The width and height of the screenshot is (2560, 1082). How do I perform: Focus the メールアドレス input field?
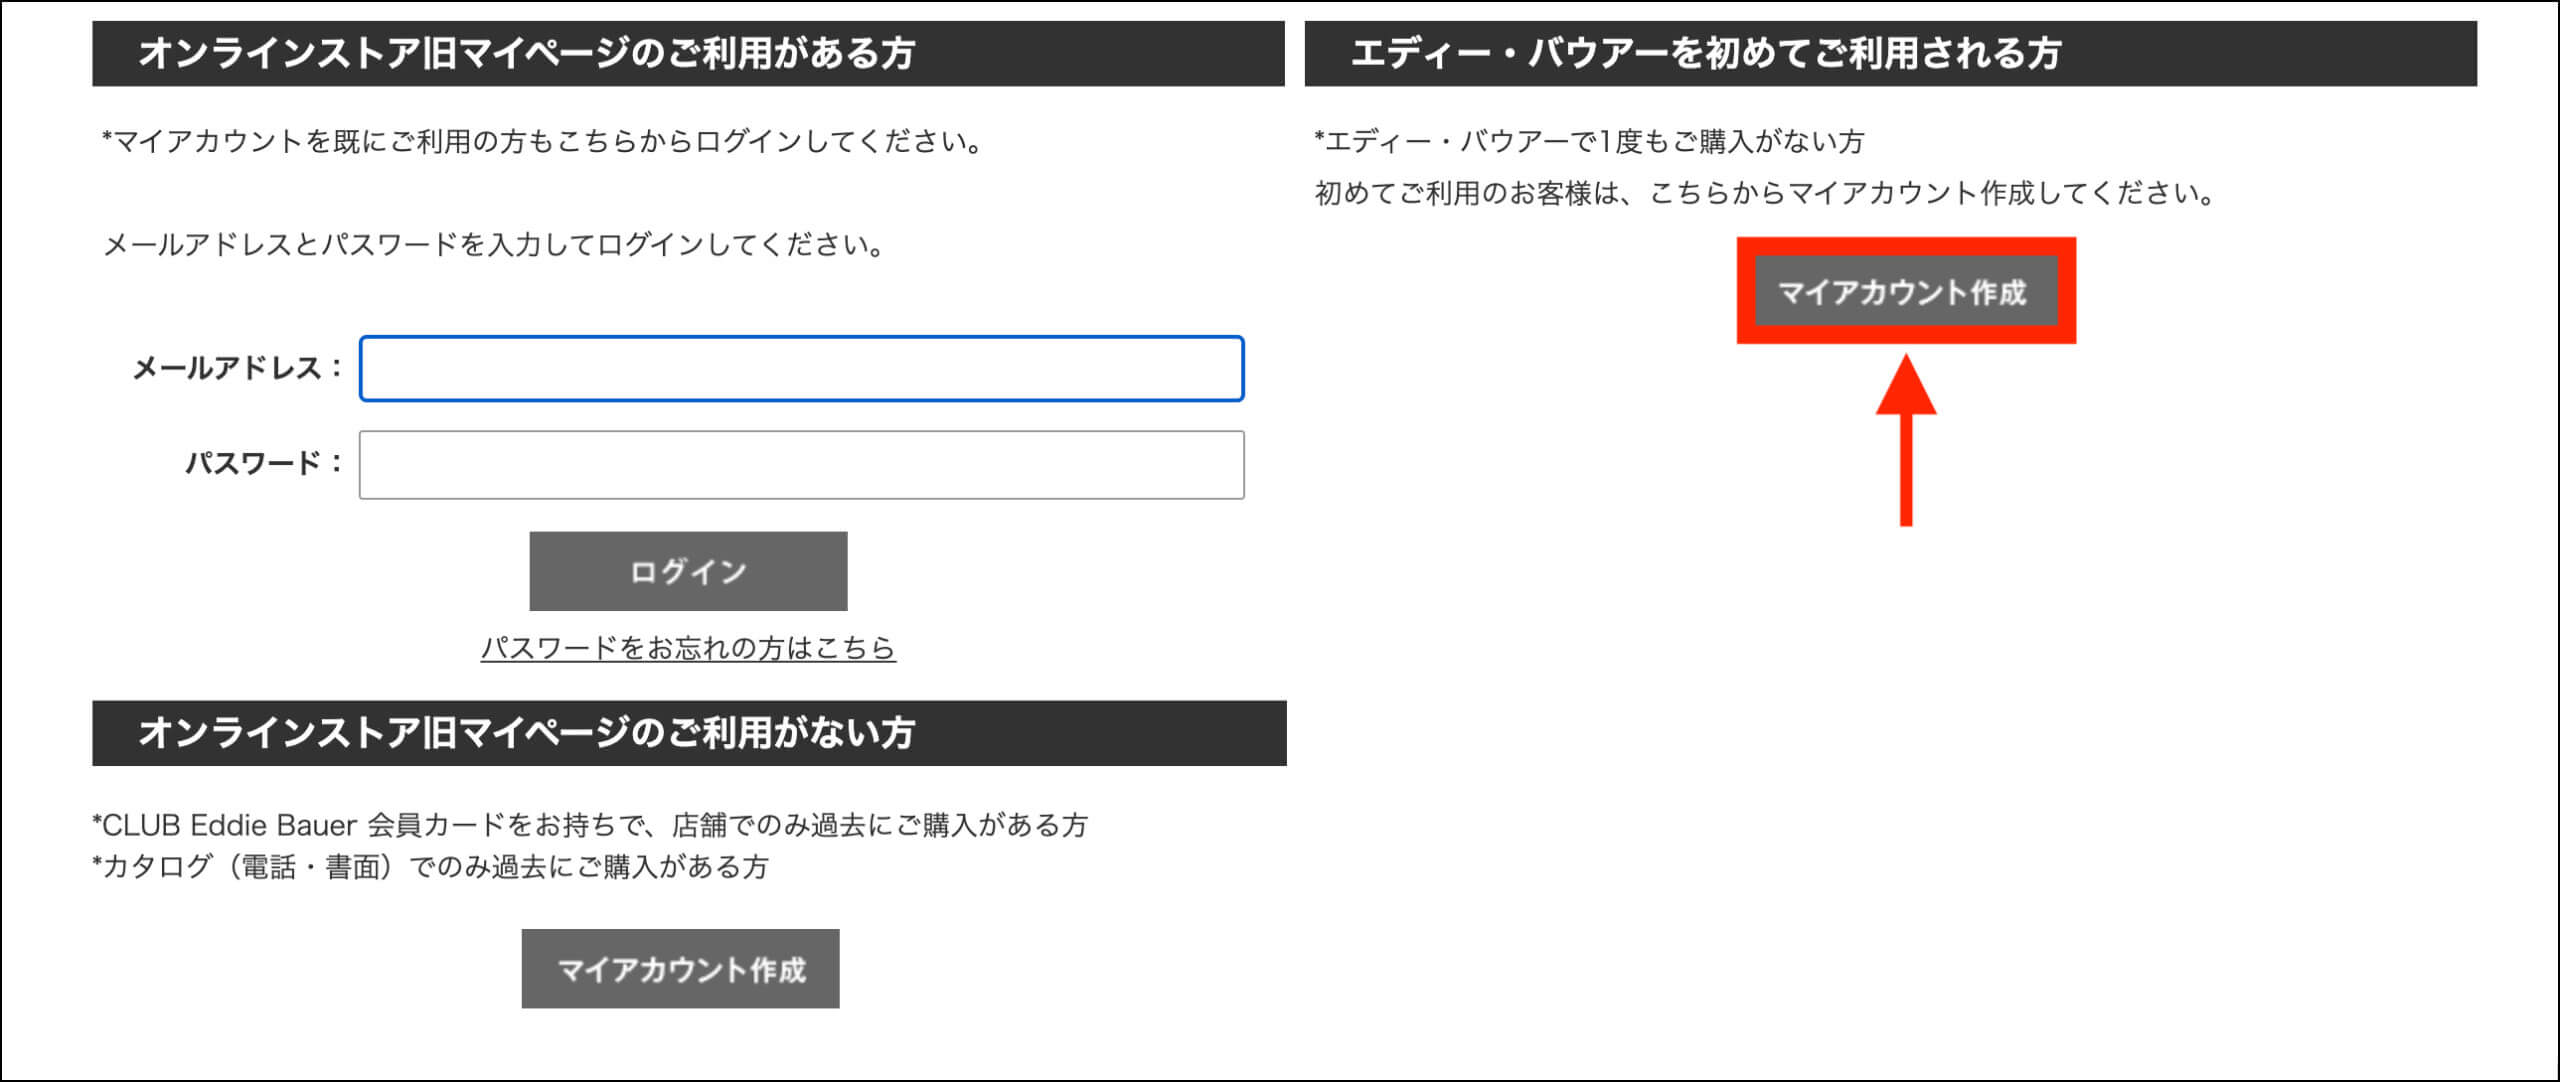801,369
